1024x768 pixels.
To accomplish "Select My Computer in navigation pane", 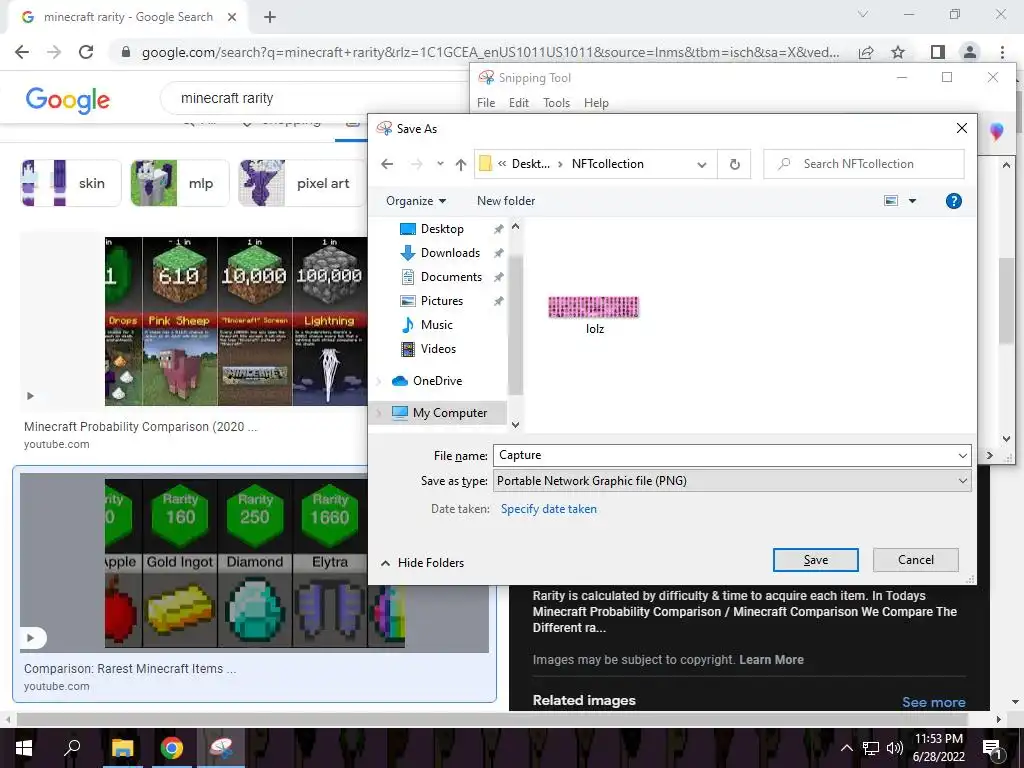I will pyautogui.click(x=449, y=413).
